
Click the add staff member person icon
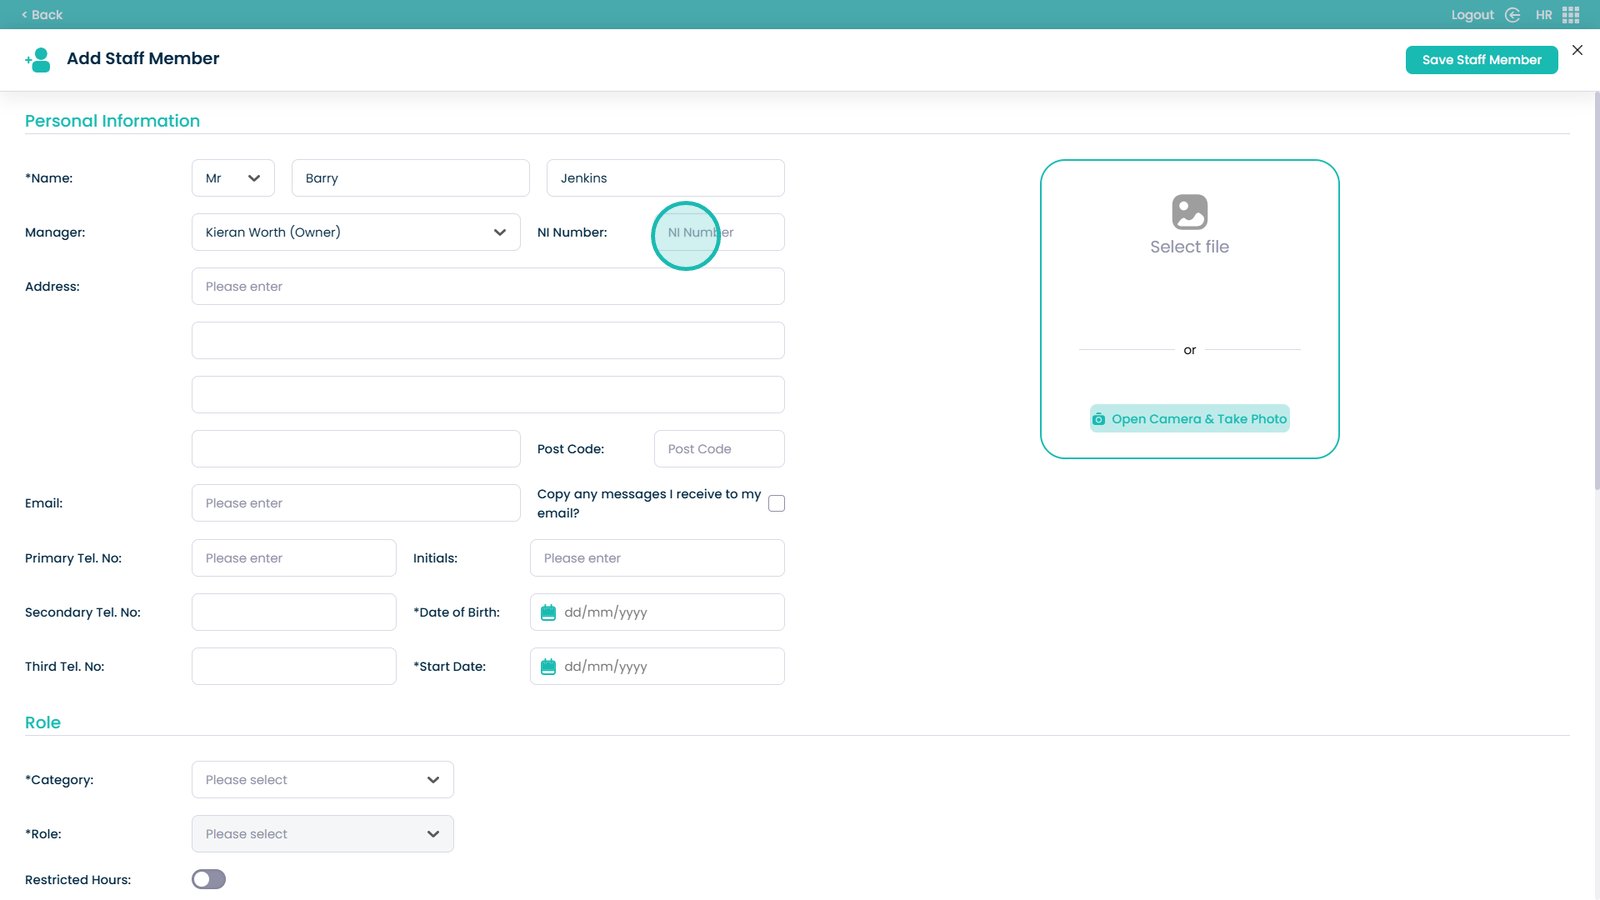[x=38, y=60]
